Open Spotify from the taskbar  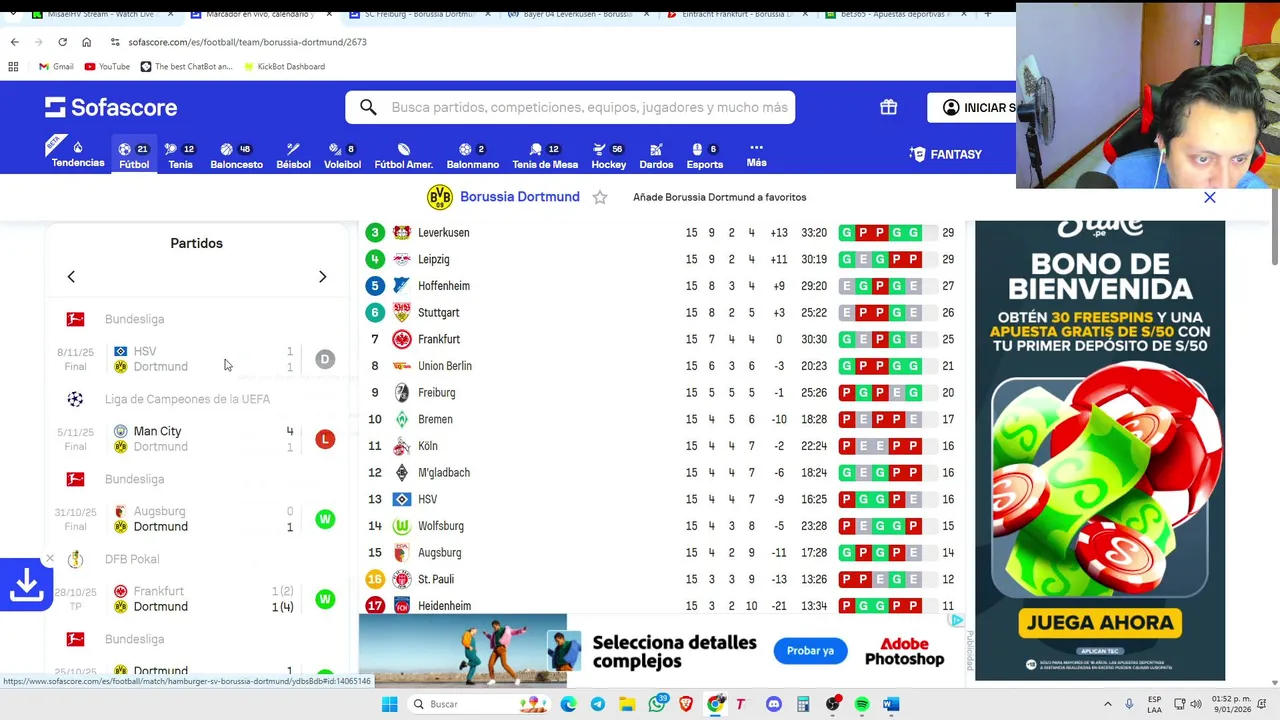pyautogui.click(x=861, y=704)
